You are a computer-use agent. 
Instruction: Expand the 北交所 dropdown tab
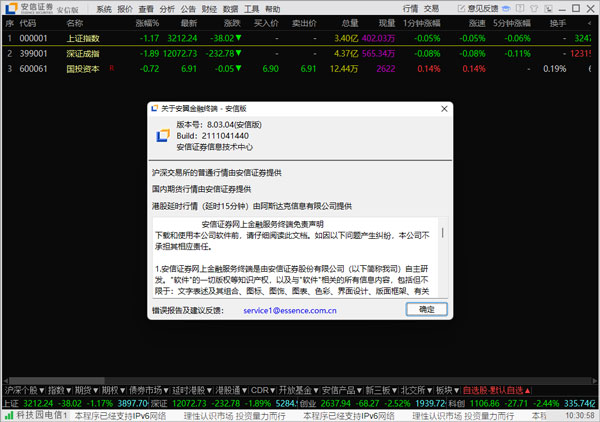pos(416,390)
